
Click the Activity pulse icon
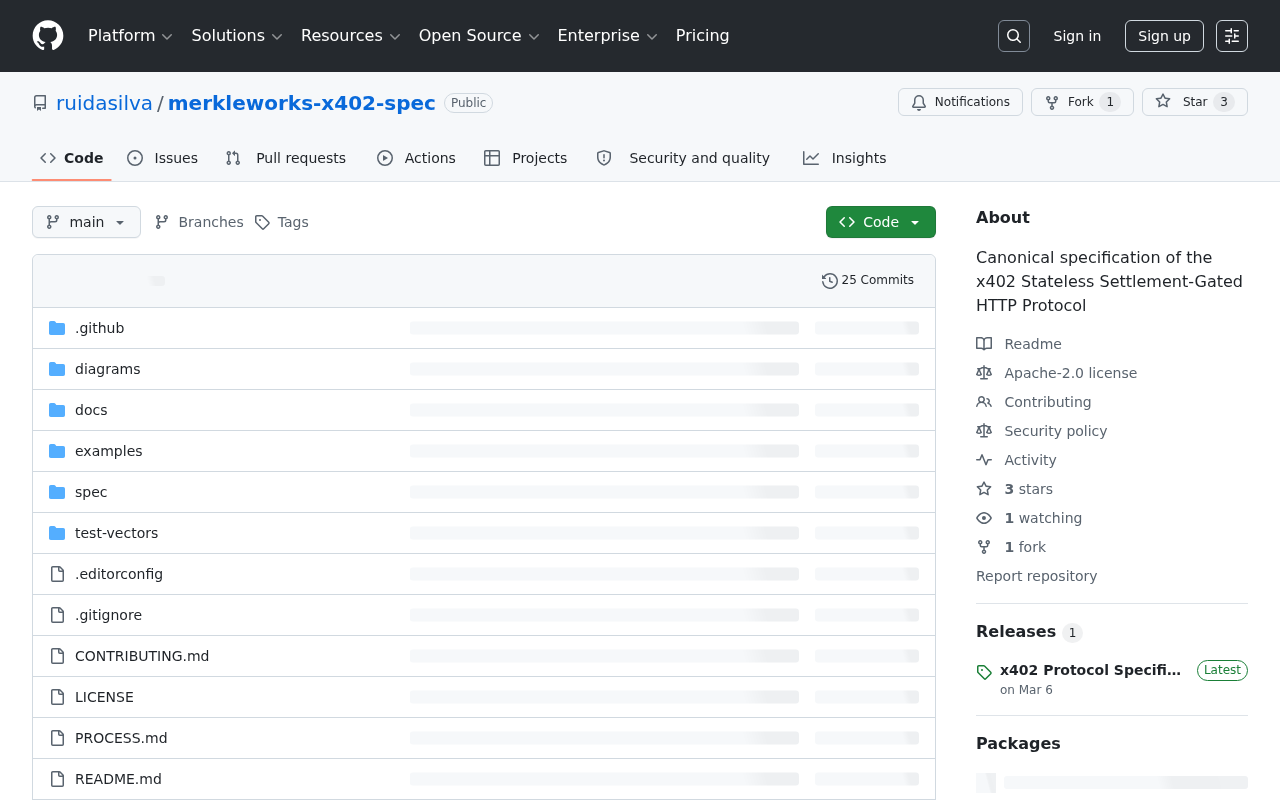tap(984, 460)
